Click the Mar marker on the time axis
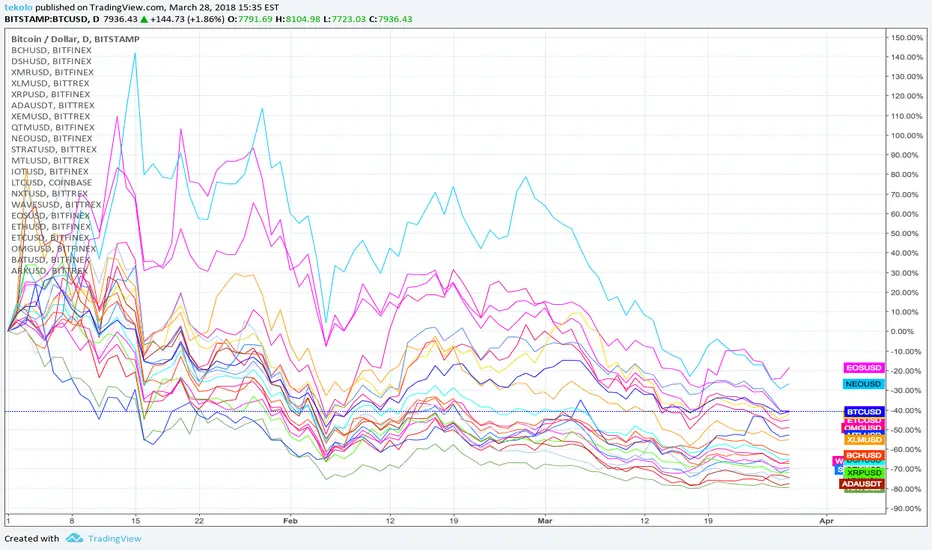Screen dimensions: 932x550 point(544,521)
